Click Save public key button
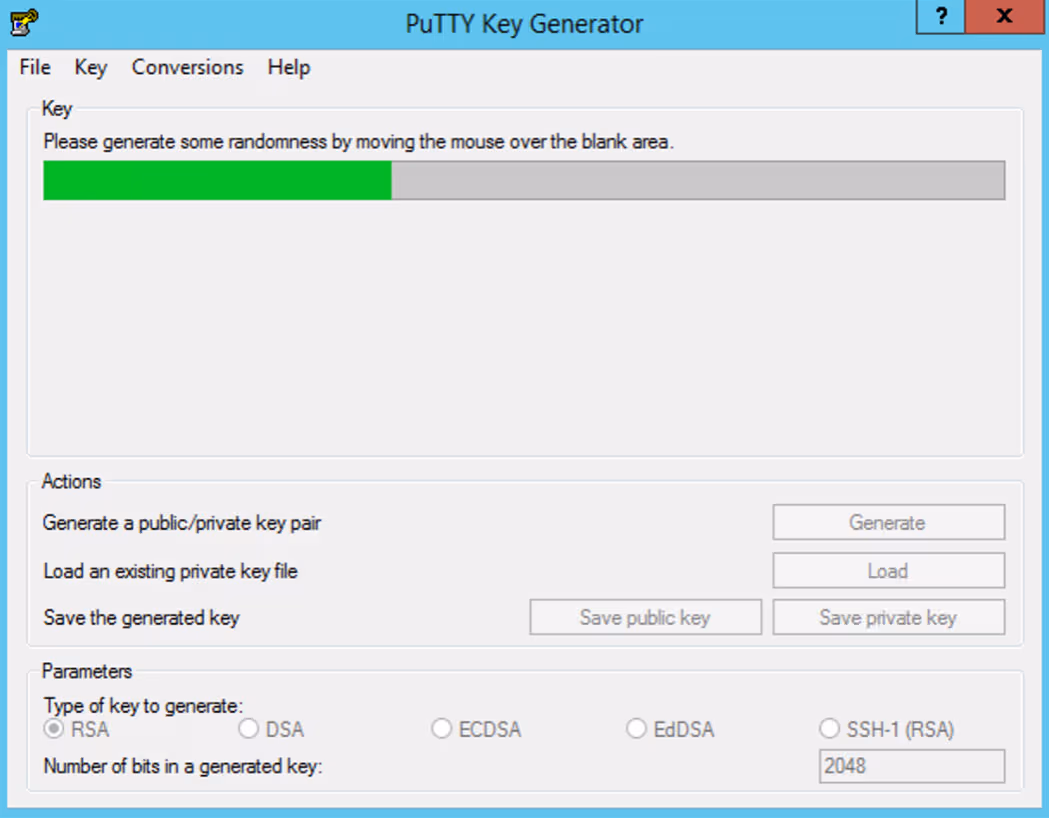The image size is (1050, 818). click(646, 617)
